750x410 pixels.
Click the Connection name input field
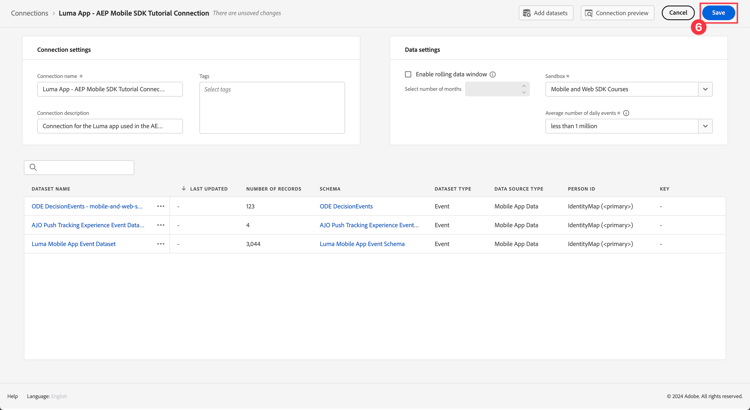110,89
